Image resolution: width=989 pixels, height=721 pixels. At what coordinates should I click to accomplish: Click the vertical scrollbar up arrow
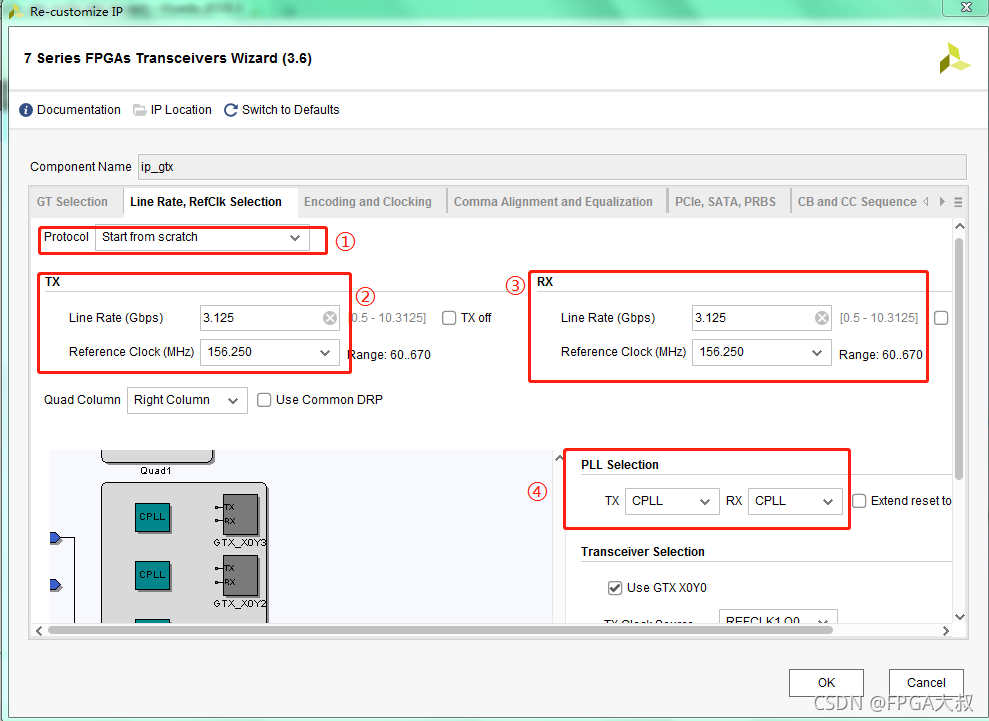959,226
